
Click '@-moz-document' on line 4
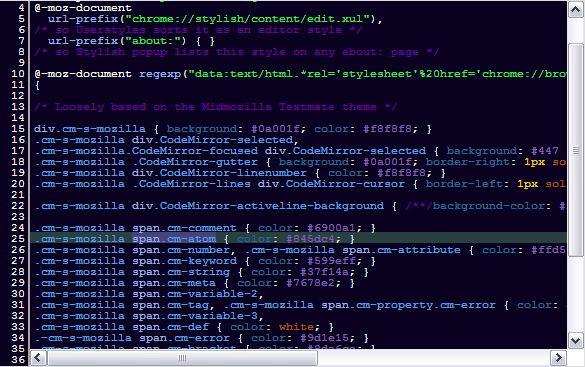pos(83,8)
